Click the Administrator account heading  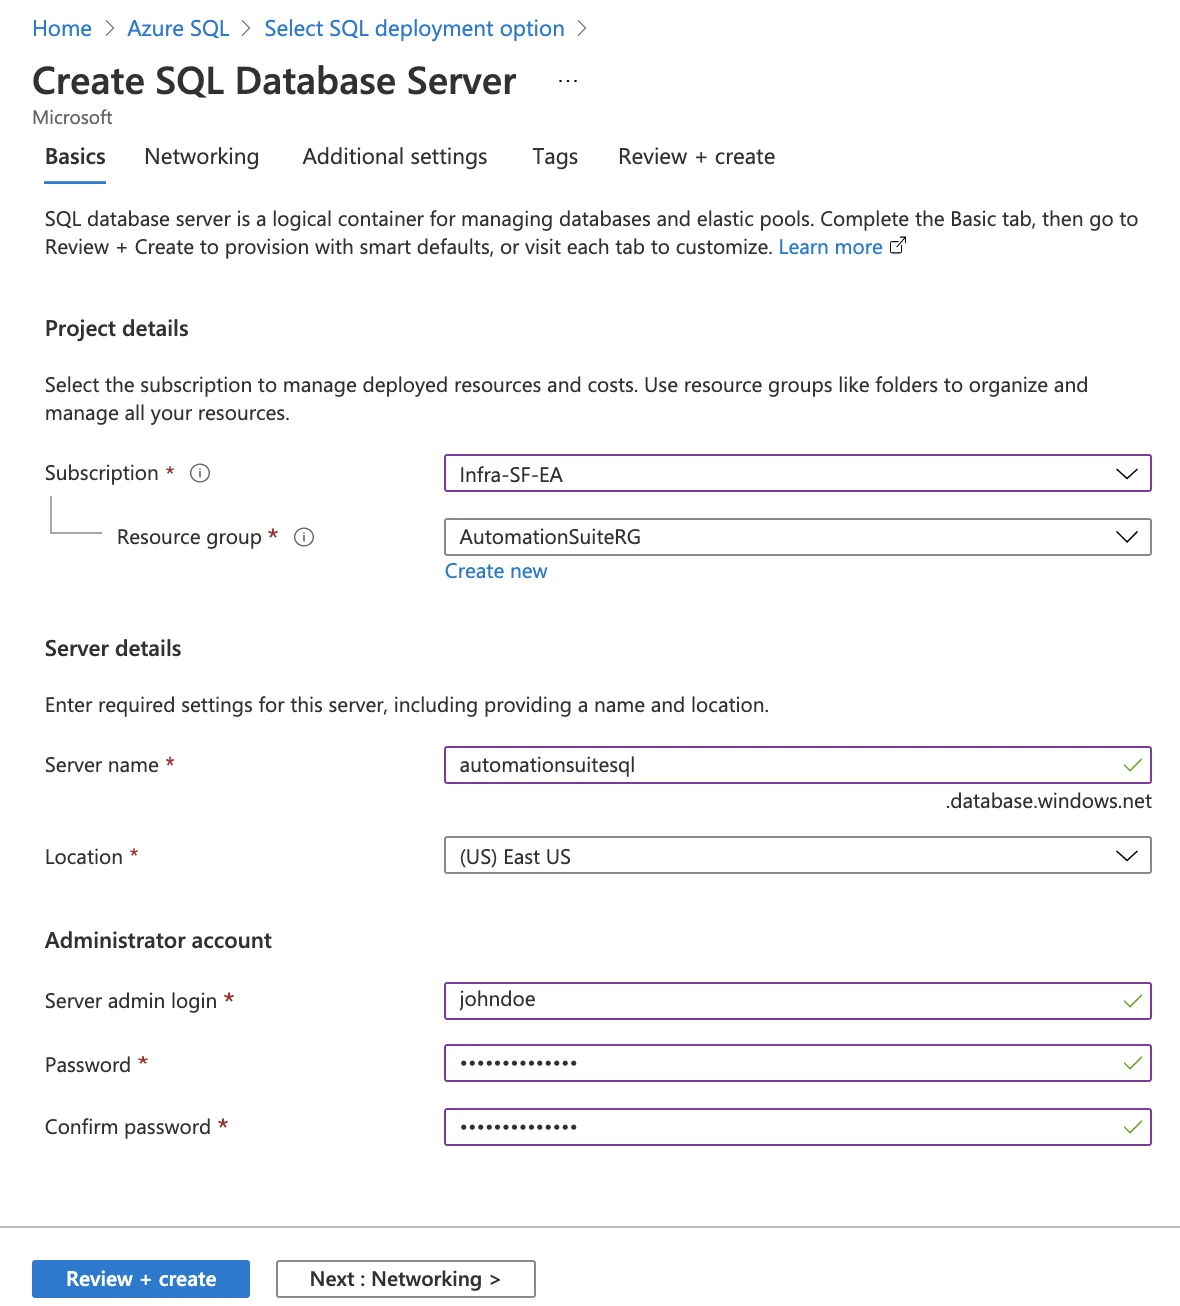tap(158, 941)
